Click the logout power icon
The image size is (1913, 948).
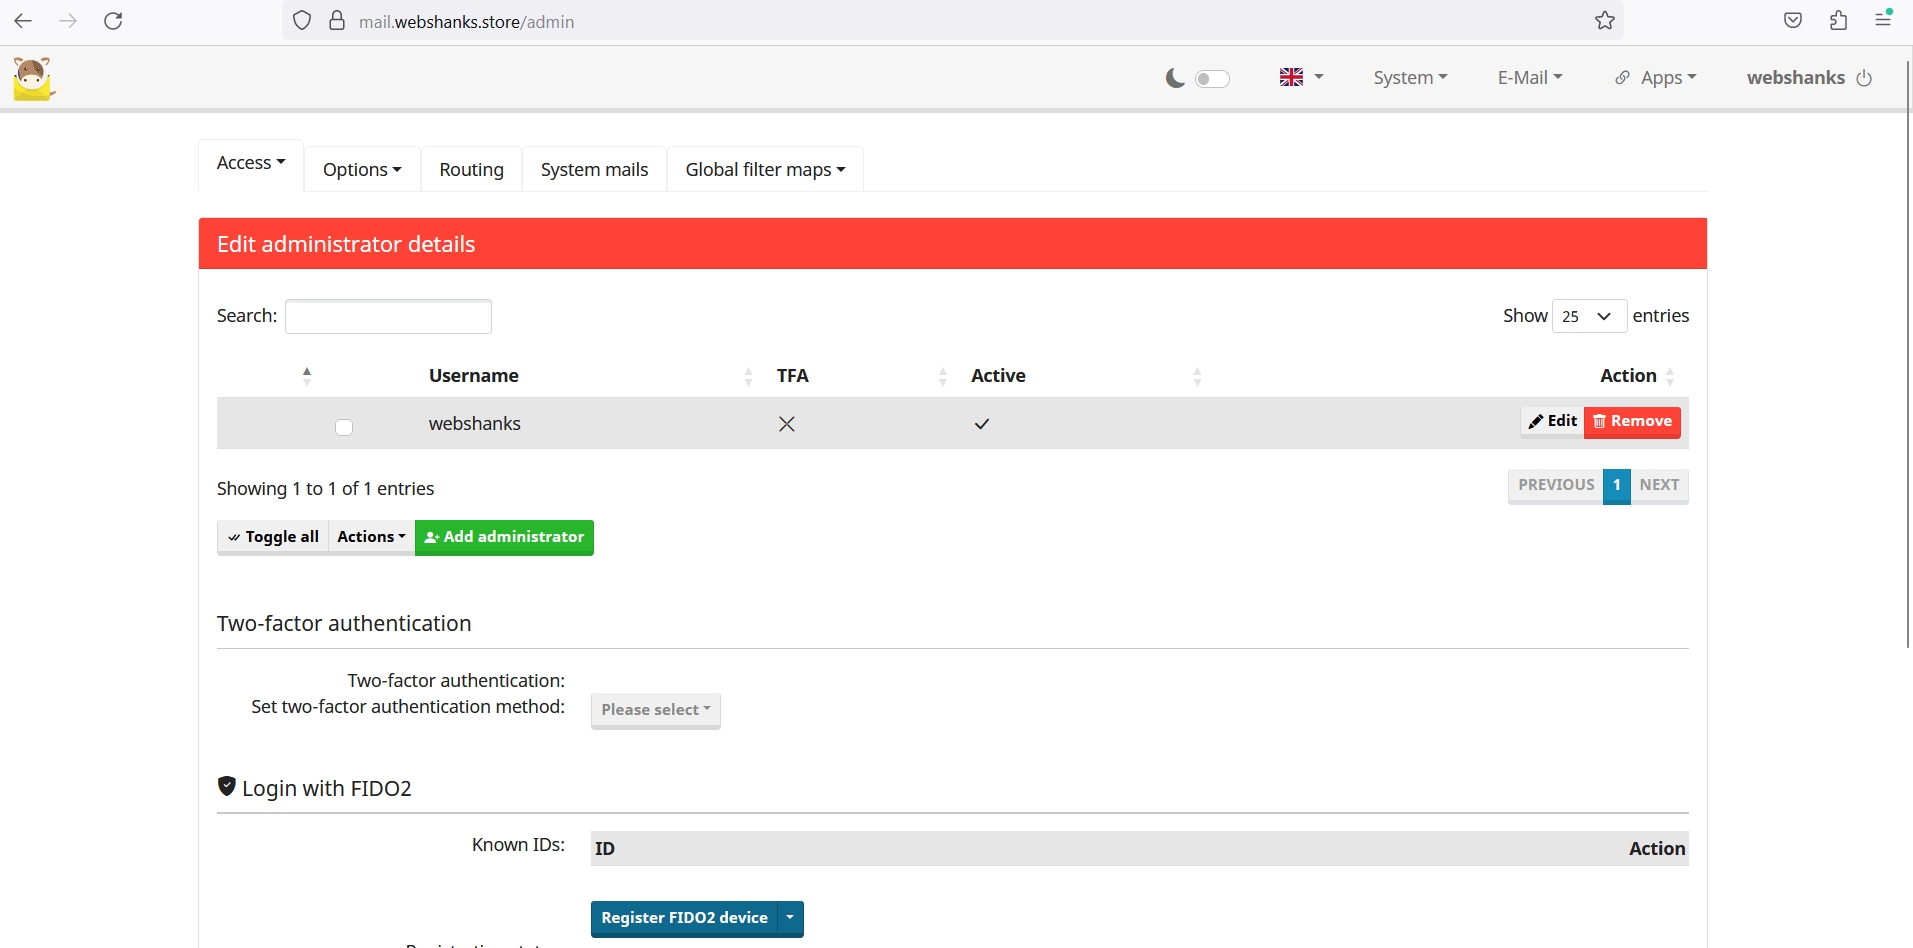[1864, 78]
